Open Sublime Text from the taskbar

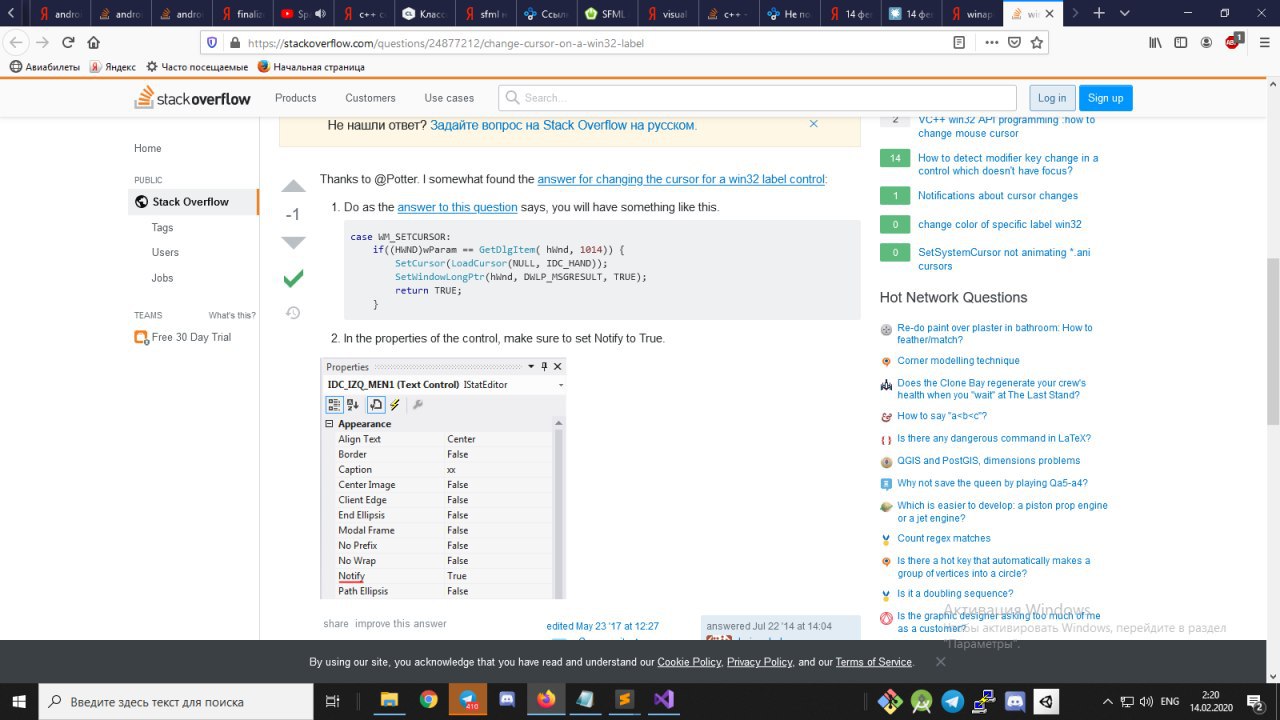click(624, 700)
